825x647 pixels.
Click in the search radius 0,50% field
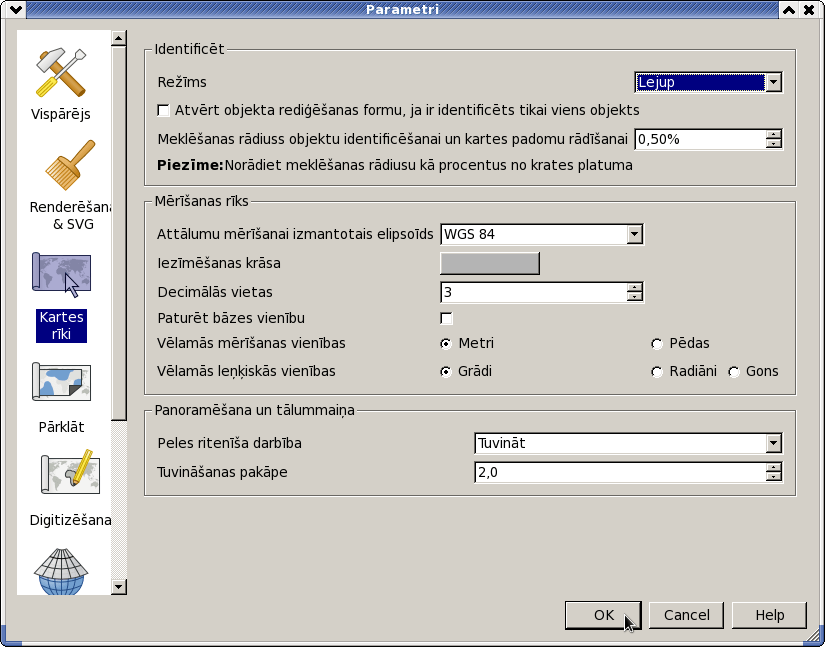point(700,139)
